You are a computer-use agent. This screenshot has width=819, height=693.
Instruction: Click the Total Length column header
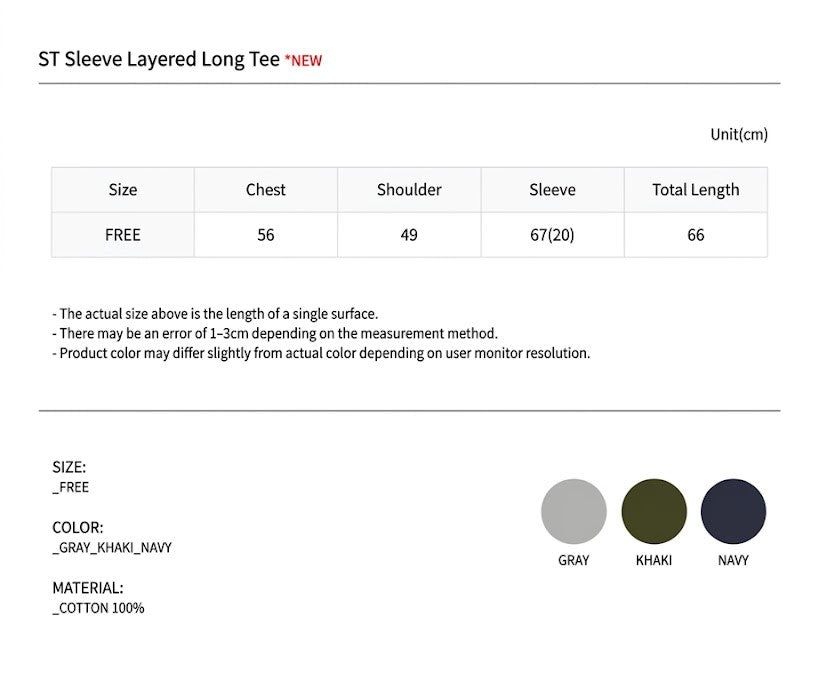point(696,190)
